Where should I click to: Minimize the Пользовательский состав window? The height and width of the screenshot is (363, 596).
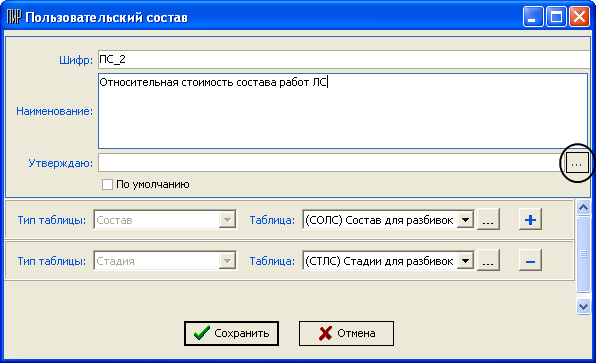(533, 17)
